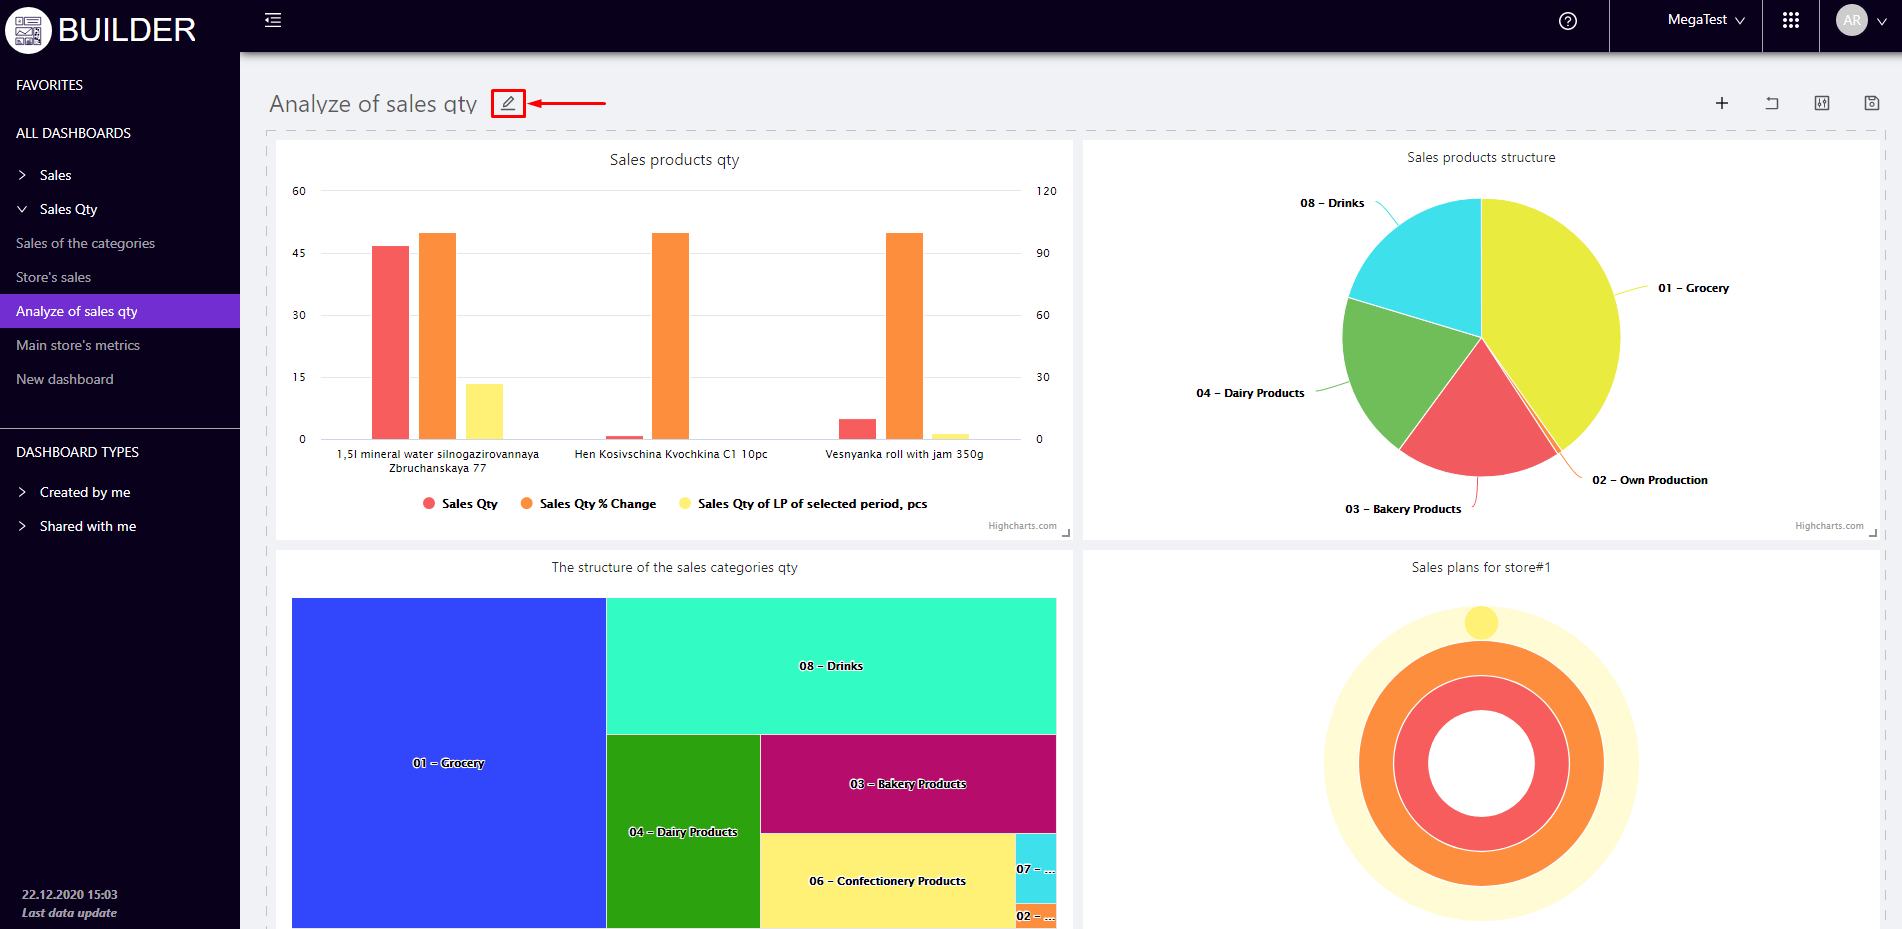Open the MegaTest dropdown

pyautogui.click(x=1706, y=20)
